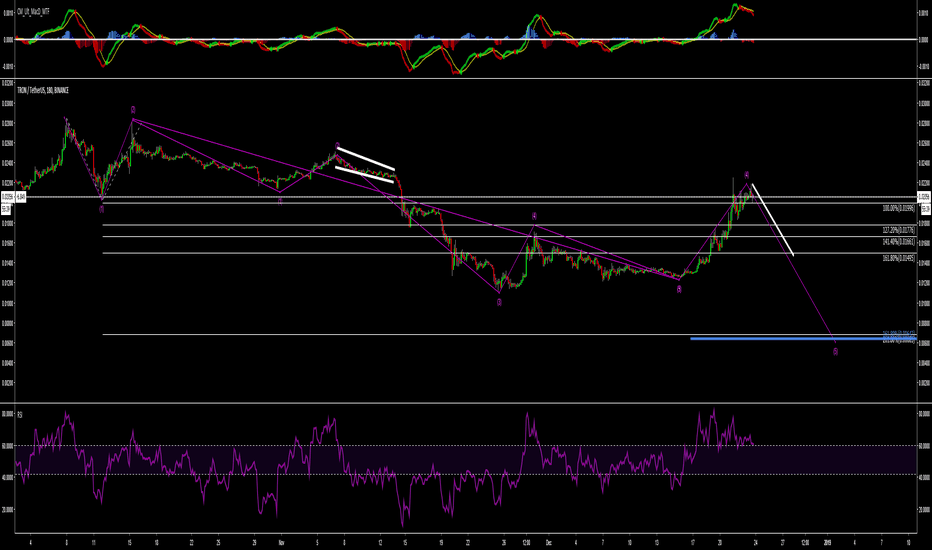Select the 127.20% Fibonacci level label
The height and width of the screenshot is (550, 932).
pos(899,230)
